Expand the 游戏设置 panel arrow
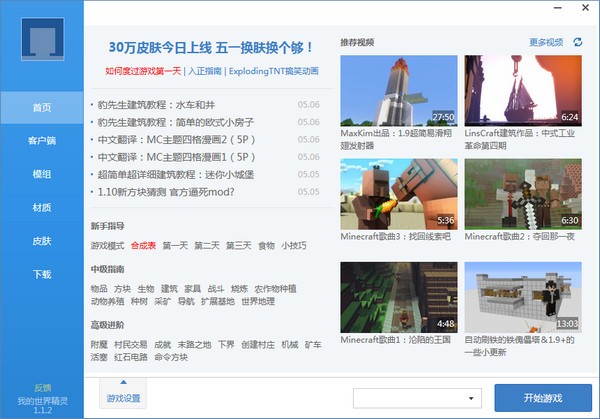Screen dimensions: 600x419 point(123,382)
